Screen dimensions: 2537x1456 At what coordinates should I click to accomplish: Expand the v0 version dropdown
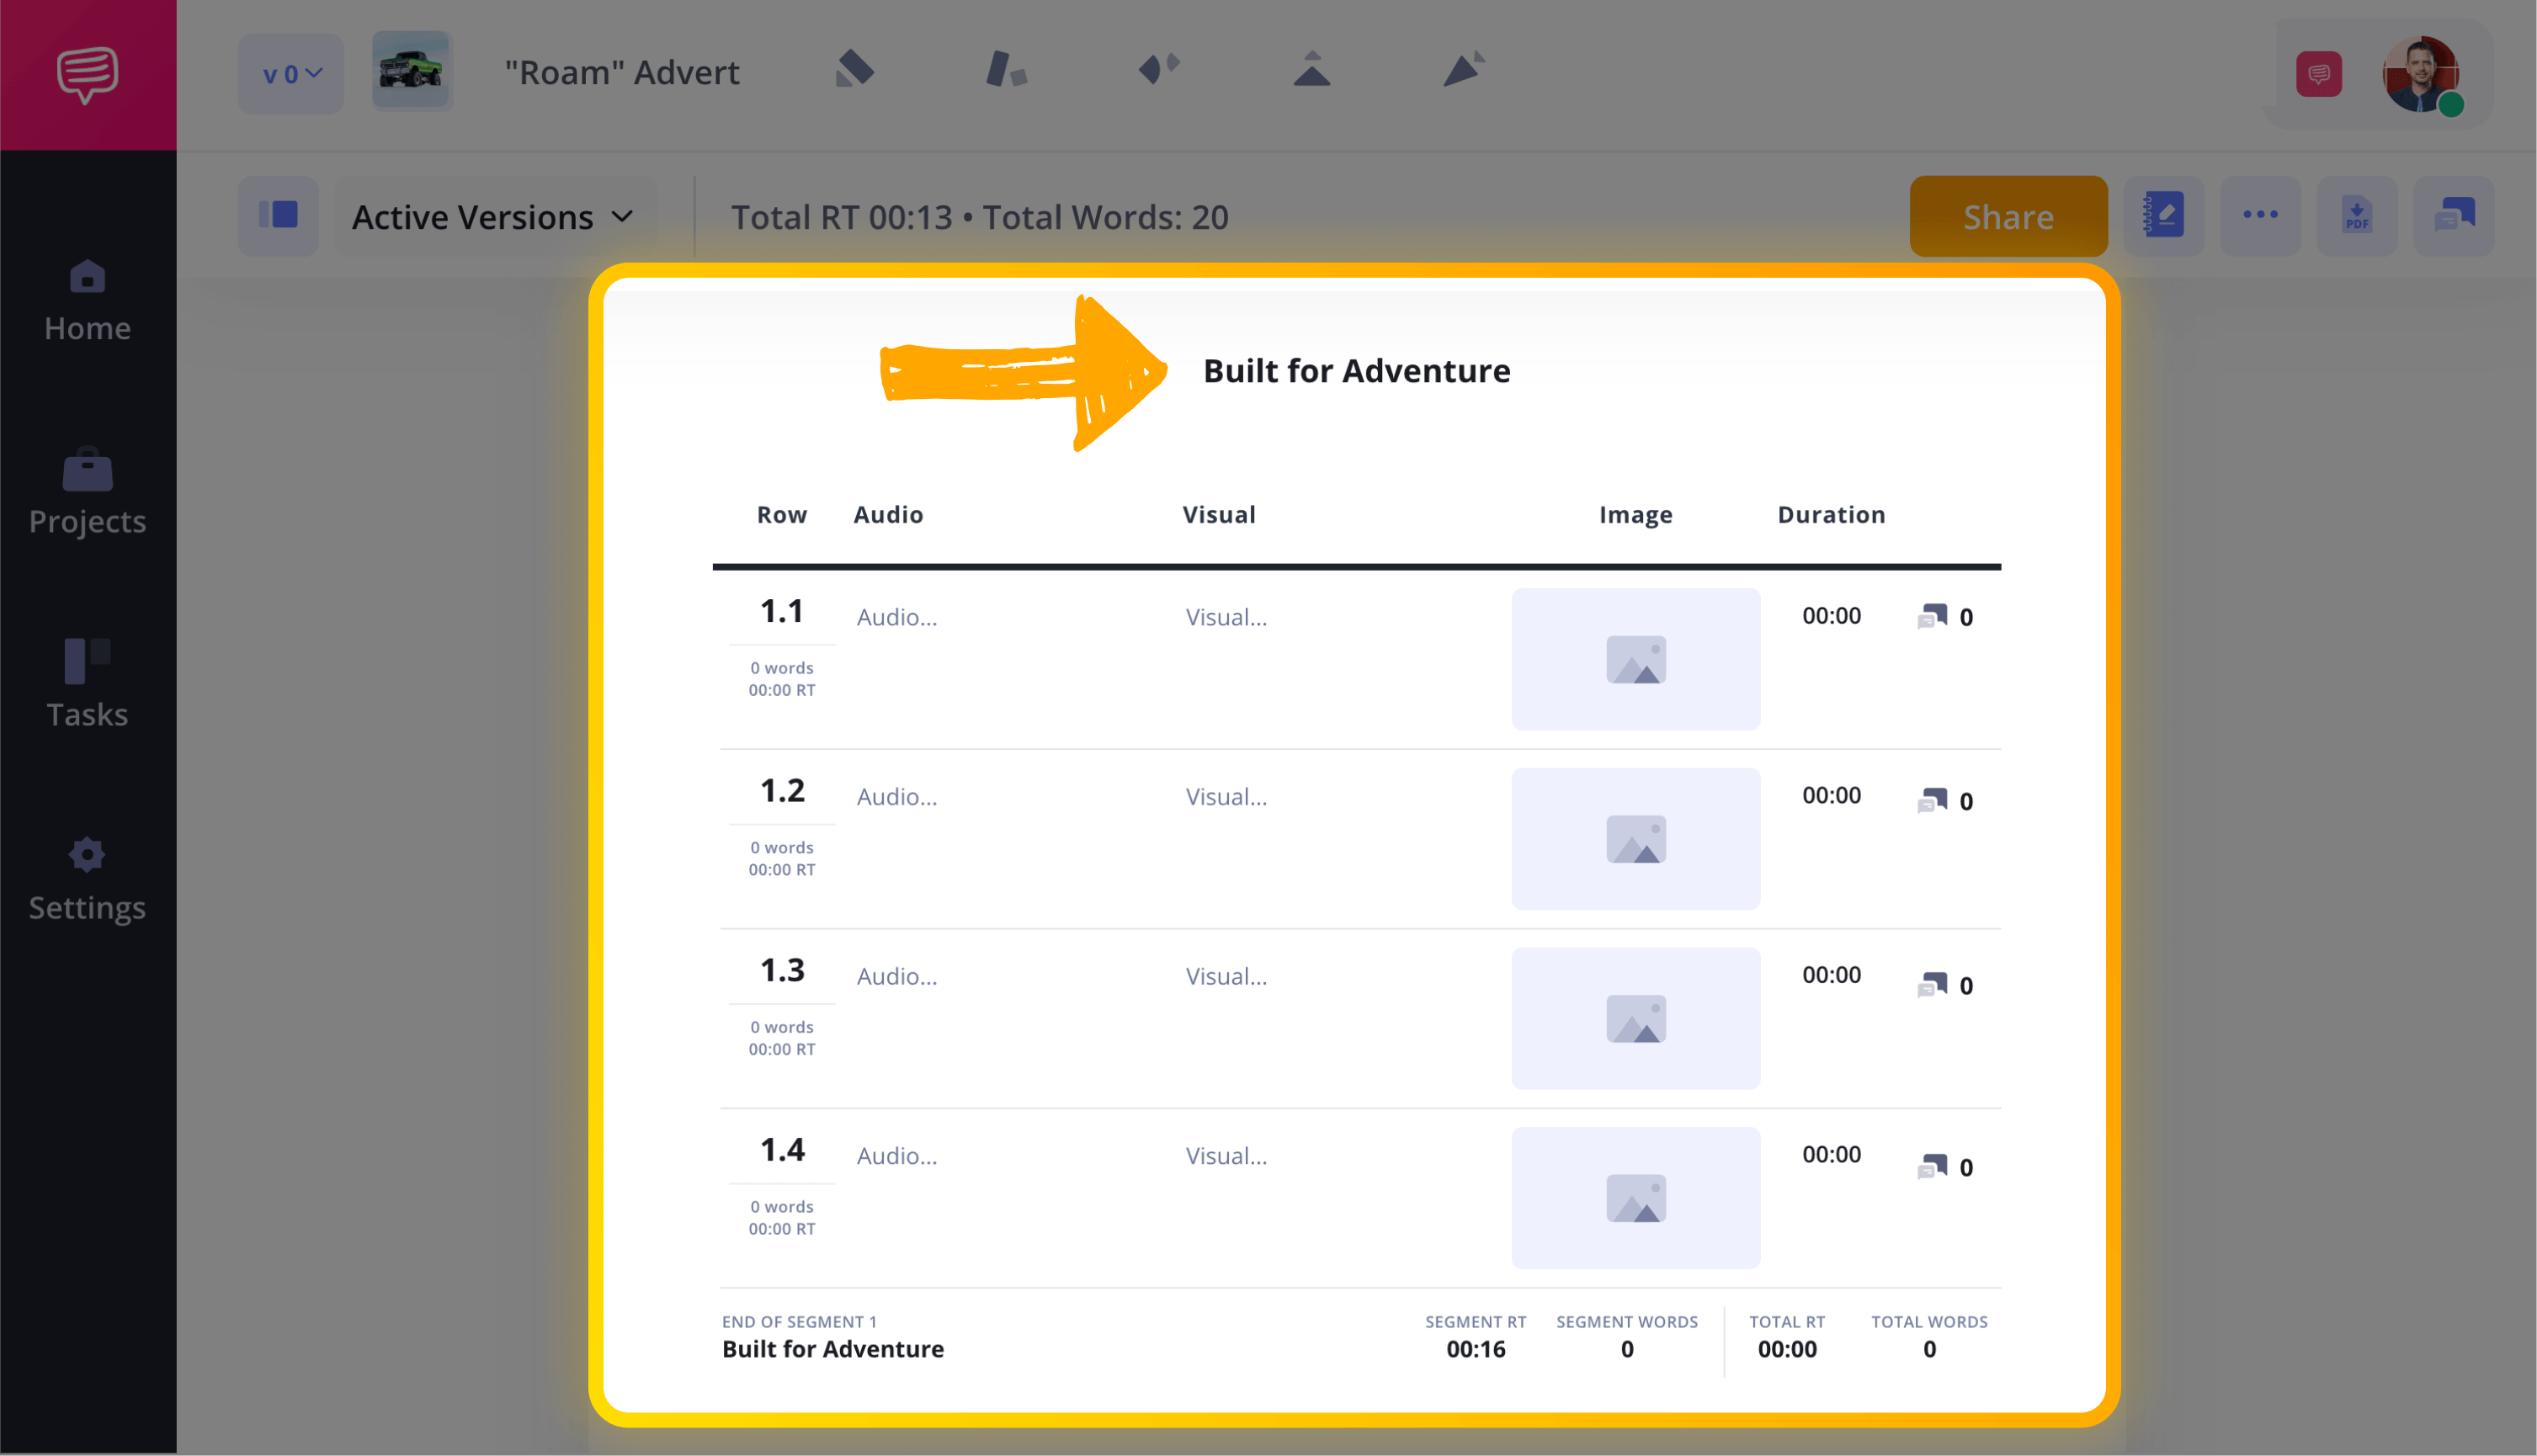pos(291,74)
